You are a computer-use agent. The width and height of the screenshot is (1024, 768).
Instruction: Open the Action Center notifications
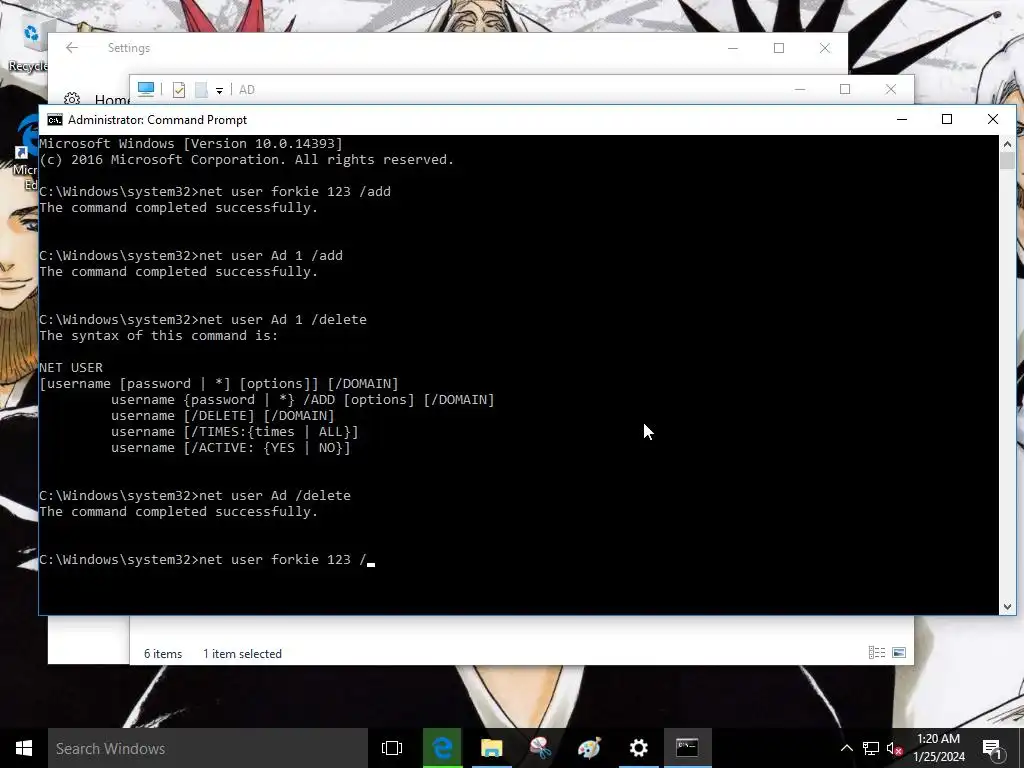click(992, 748)
